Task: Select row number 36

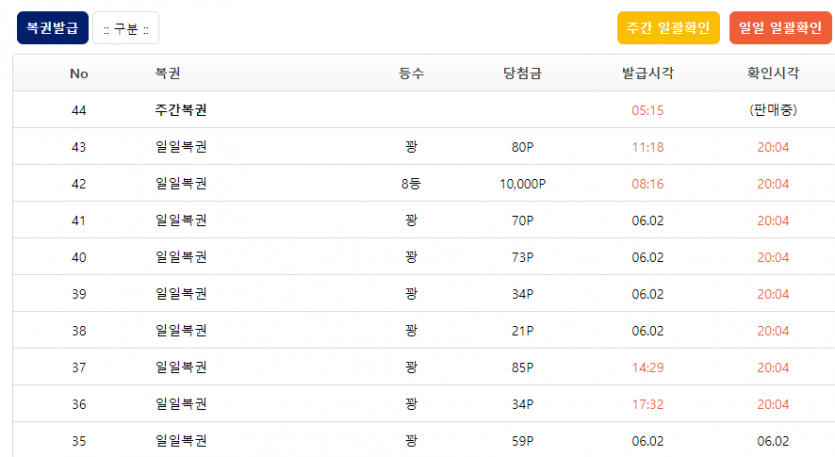Action: tap(79, 404)
